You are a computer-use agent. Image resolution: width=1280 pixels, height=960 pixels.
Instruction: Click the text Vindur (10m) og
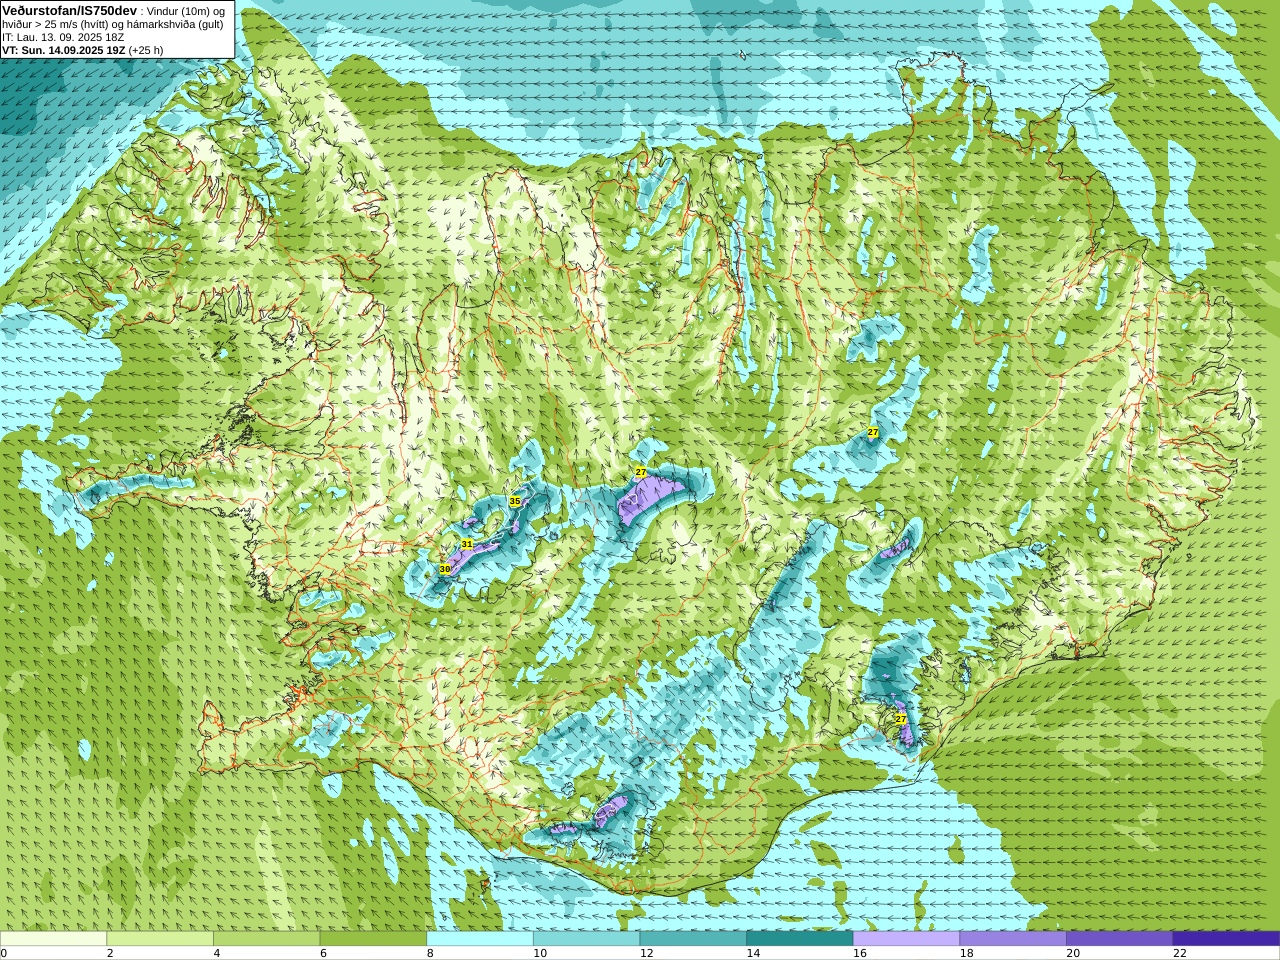[x=186, y=11]
